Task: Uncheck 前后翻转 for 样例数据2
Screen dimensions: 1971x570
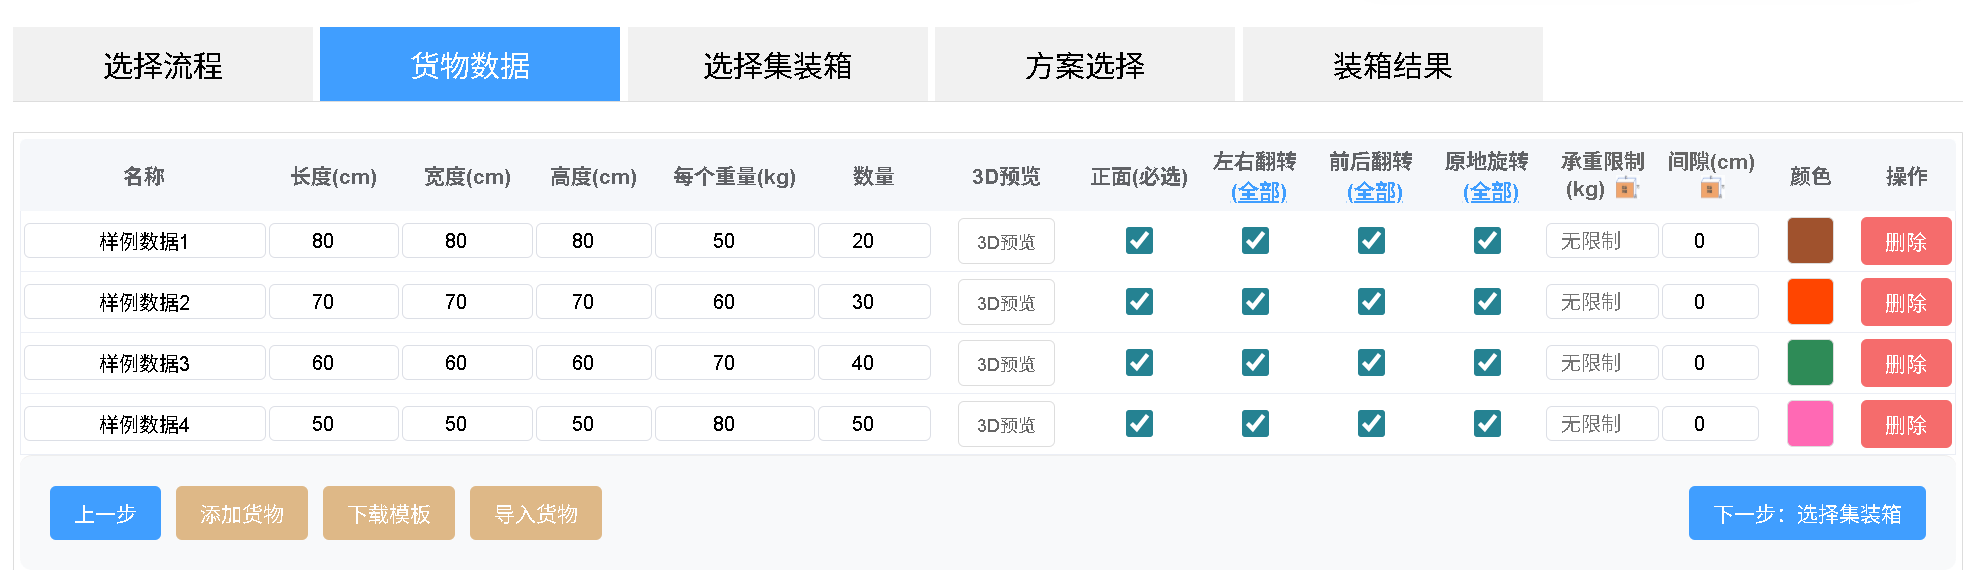Action: click(x=1371, y=301)
